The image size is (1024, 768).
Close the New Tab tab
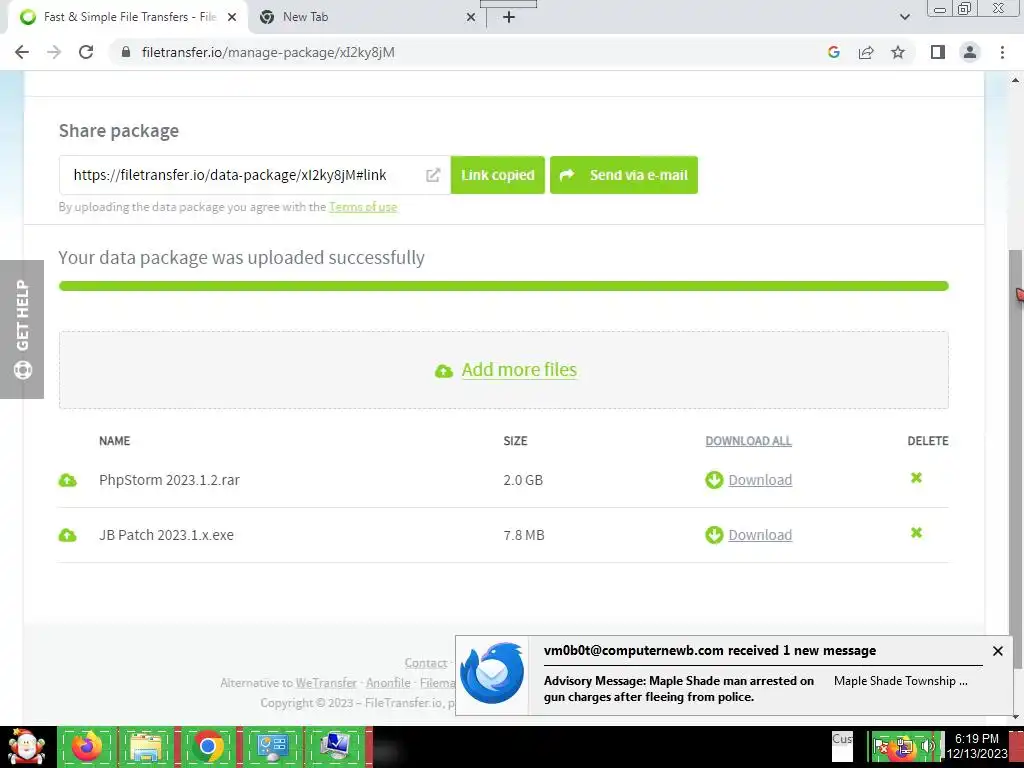pyautogui.click(x=470, y=17)
